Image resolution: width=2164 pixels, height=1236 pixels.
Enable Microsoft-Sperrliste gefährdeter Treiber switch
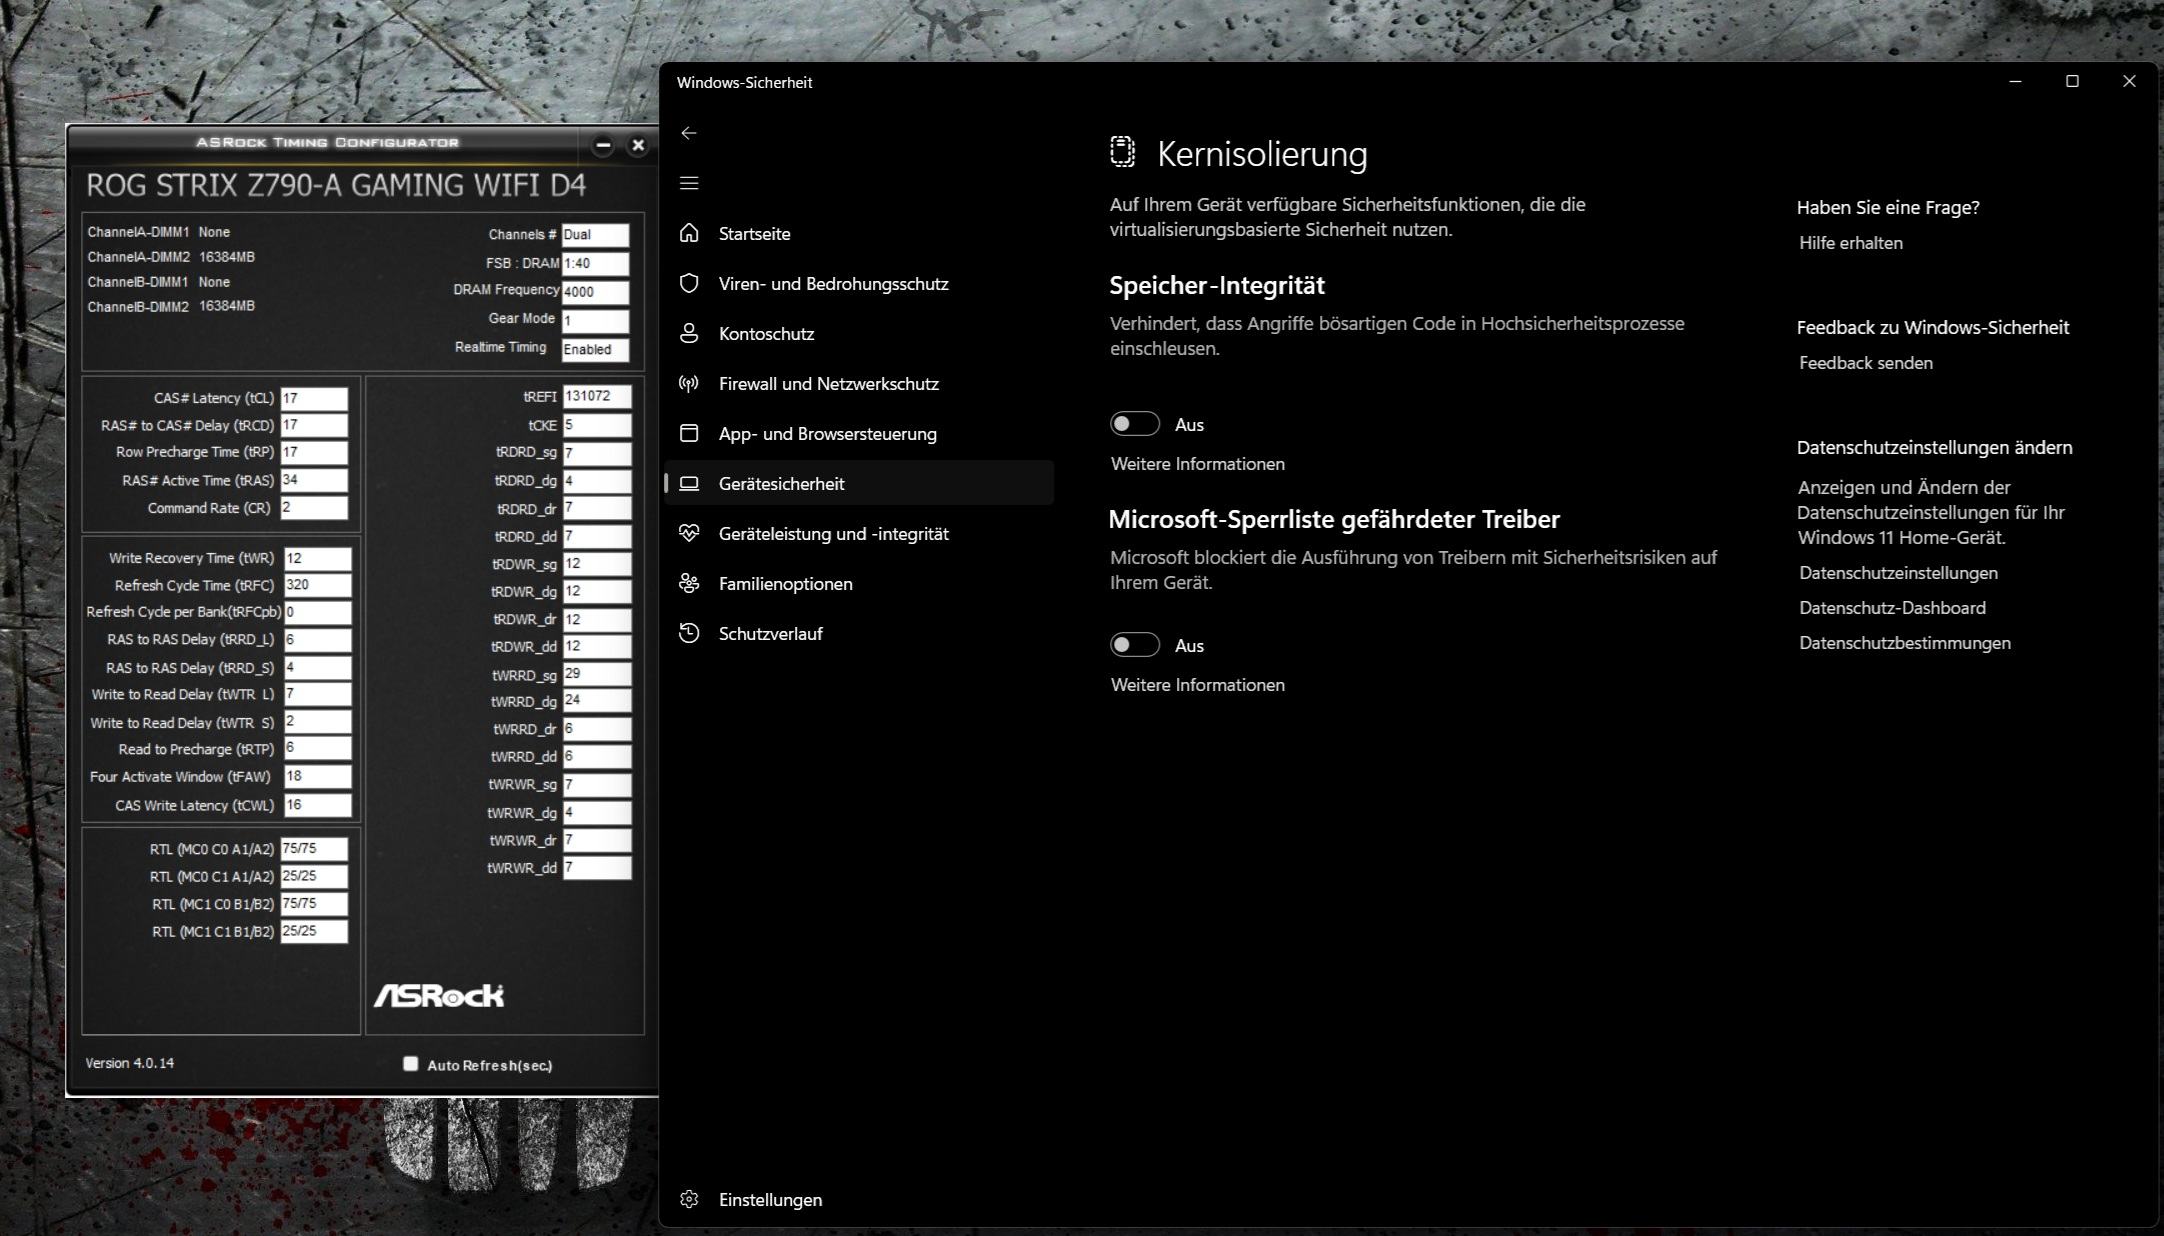point(1135,645)
